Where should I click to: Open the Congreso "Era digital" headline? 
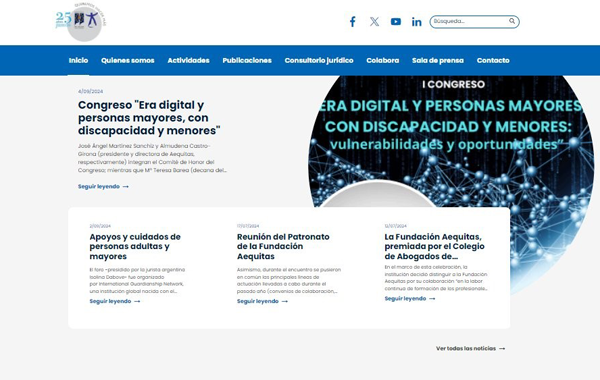(149, 117)
